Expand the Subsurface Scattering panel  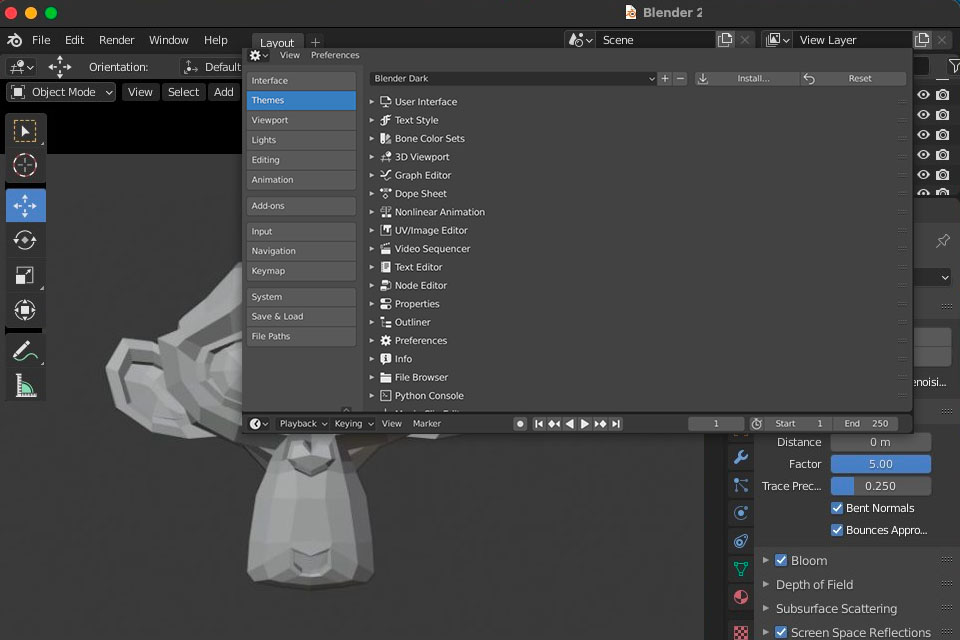point(765,608)
